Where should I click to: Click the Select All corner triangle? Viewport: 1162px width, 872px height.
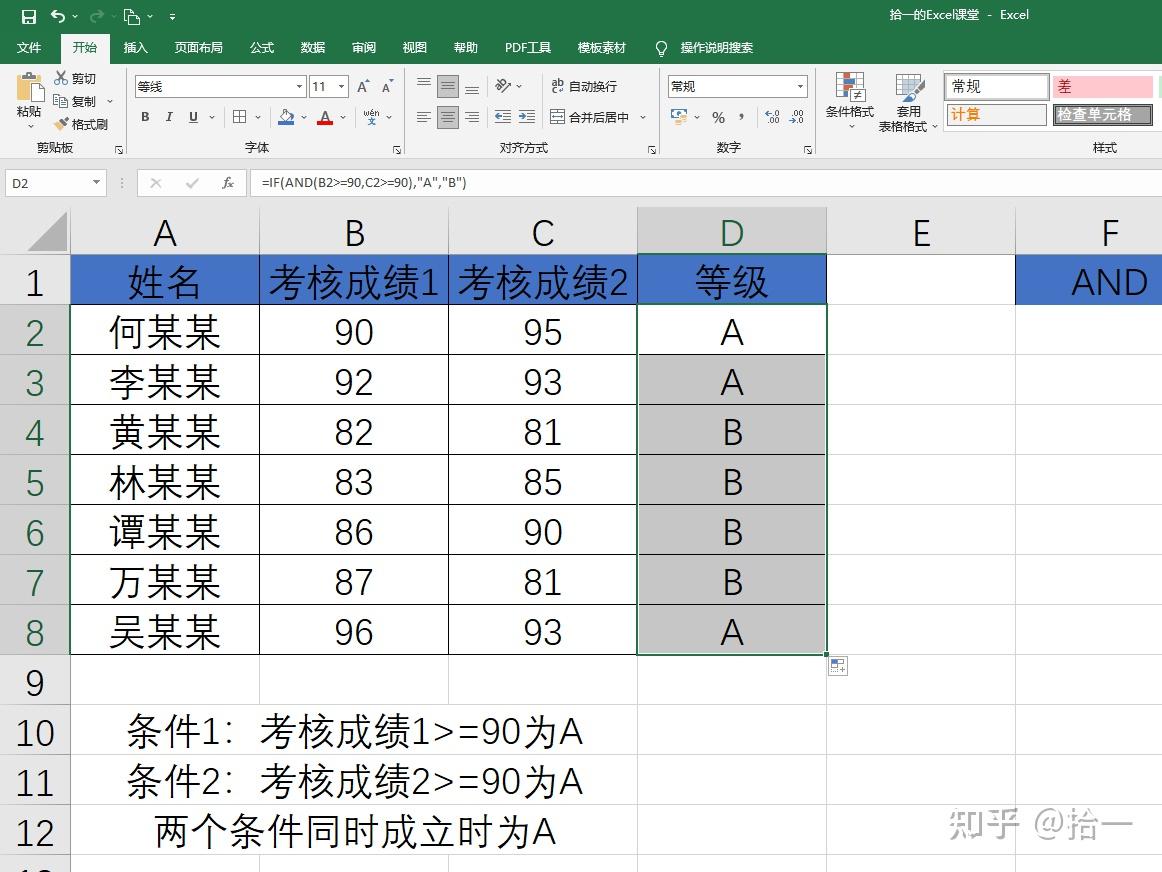[48, 232]
